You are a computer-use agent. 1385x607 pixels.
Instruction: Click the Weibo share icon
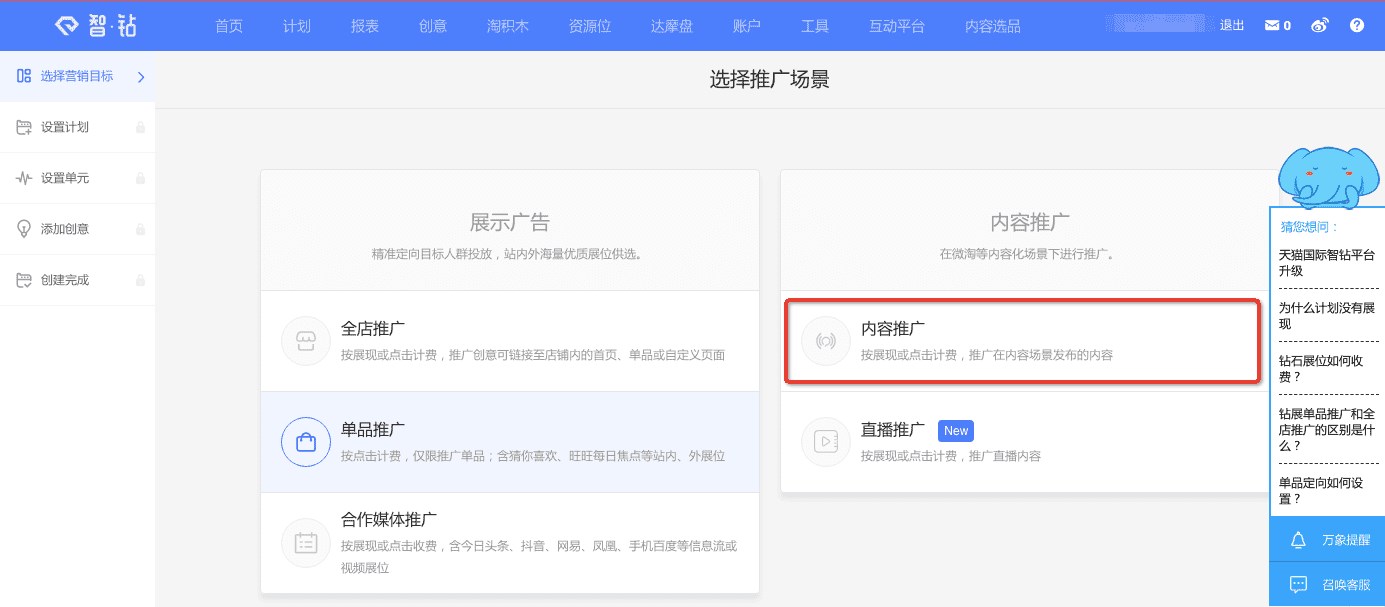pos(1319,25)
